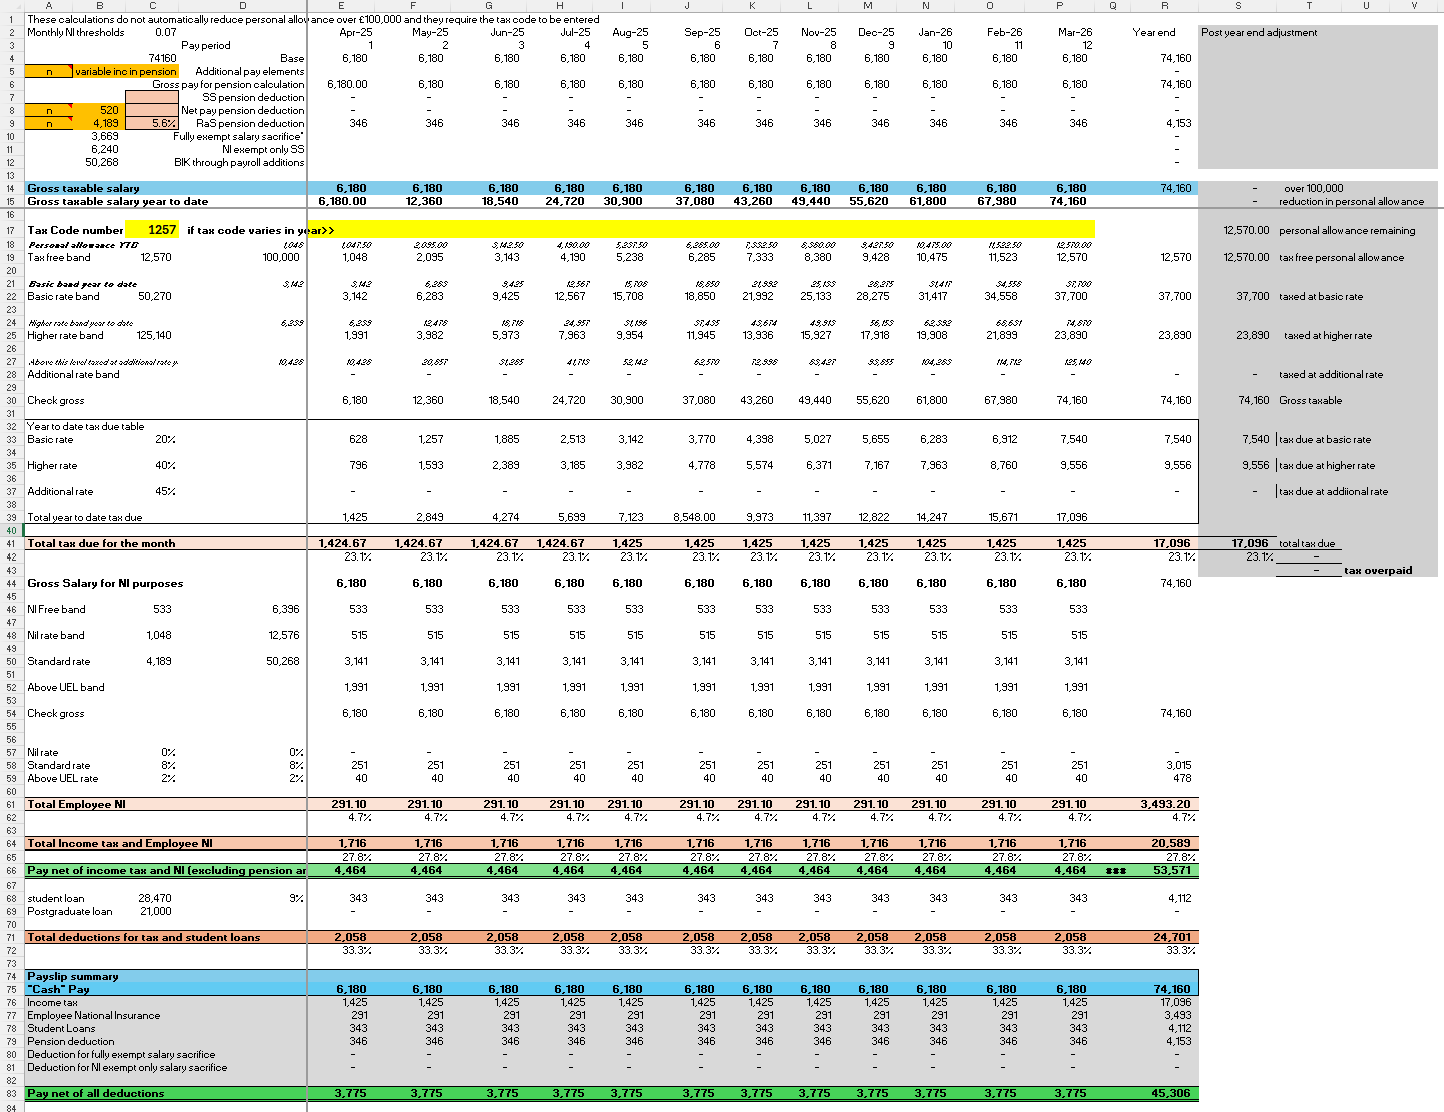Click 'Employee National Insurance' payslip label
The height and width of the screenshot is (1112, 1444).
click(x=93, y=1015)
